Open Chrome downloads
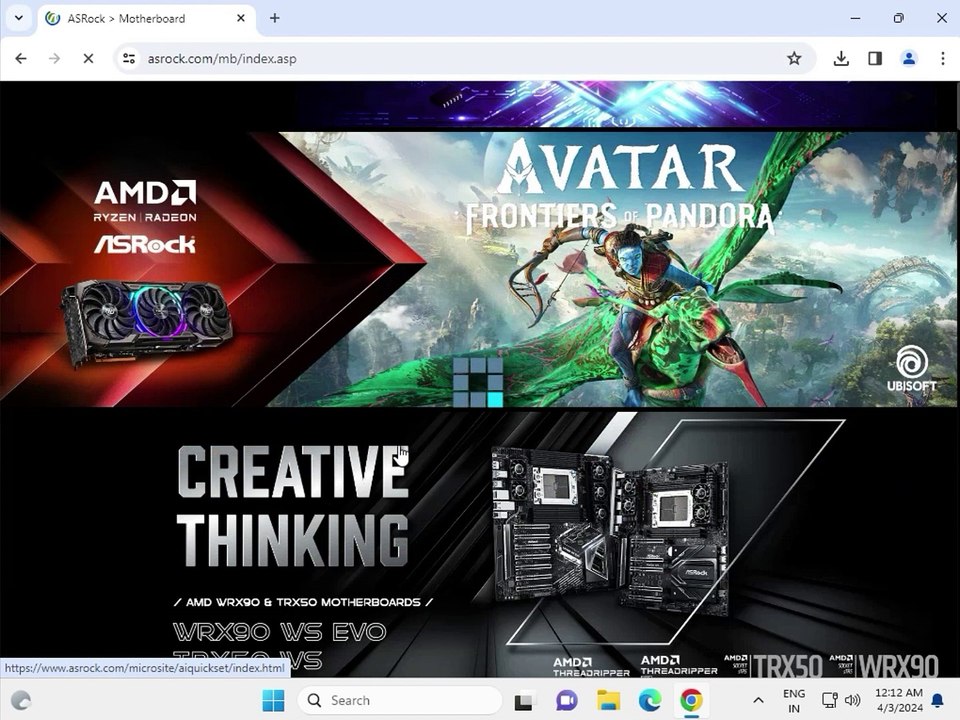This screenshot has width=960, height=720. [x=841, y=59]
